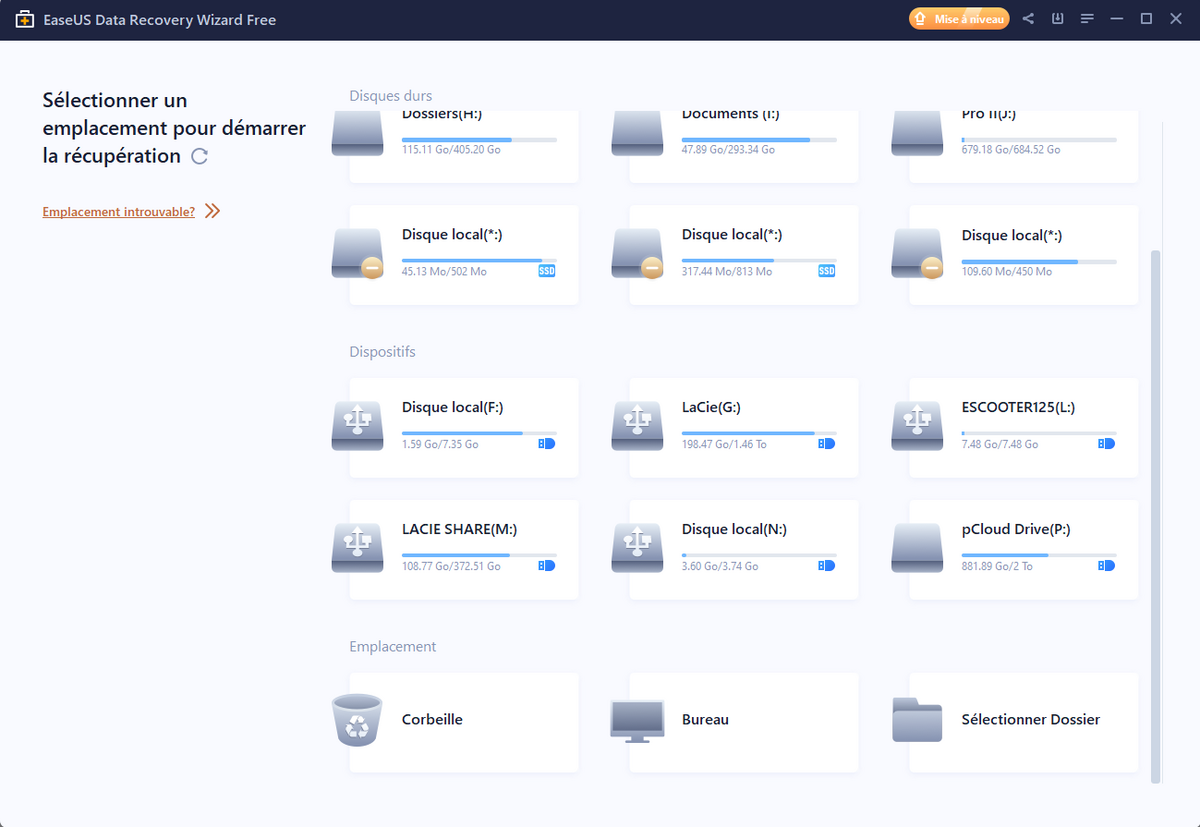Click the '198.47 Go/1.46 To' size text
Image resolution: width=1200 pixels, height=827 pixels.
click(x=724, y=444)
